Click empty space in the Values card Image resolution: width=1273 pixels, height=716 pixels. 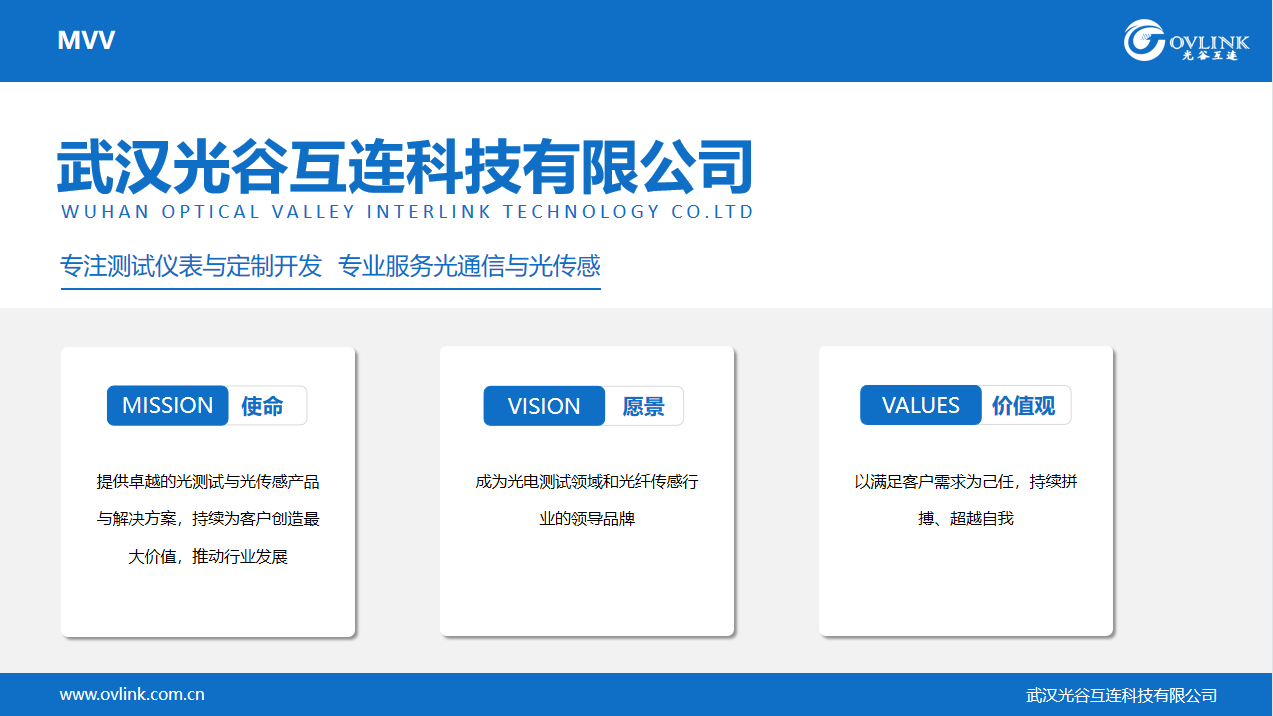(966, 590)
